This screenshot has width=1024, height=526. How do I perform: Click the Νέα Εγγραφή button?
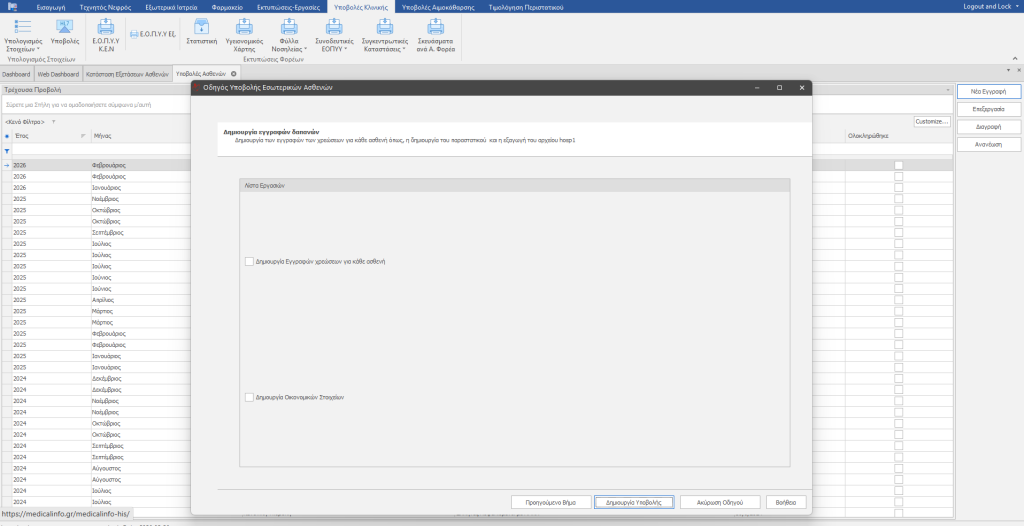click(988, 91)
